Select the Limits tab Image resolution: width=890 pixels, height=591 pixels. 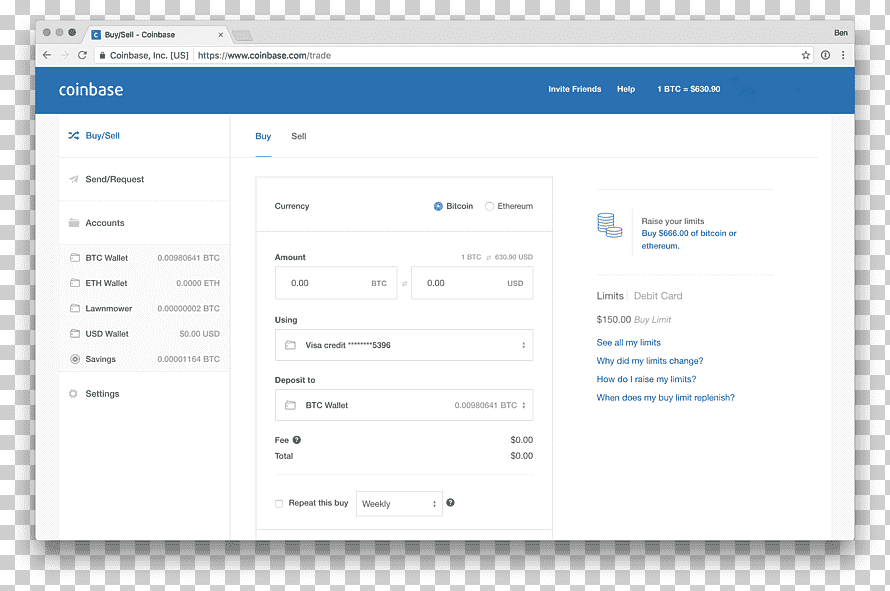tap(610, 296)
